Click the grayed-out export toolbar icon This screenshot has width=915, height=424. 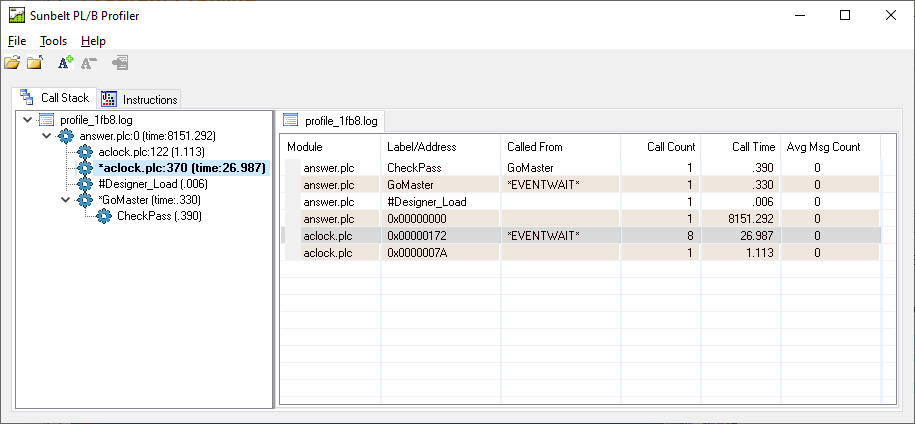tap(120, 63)
